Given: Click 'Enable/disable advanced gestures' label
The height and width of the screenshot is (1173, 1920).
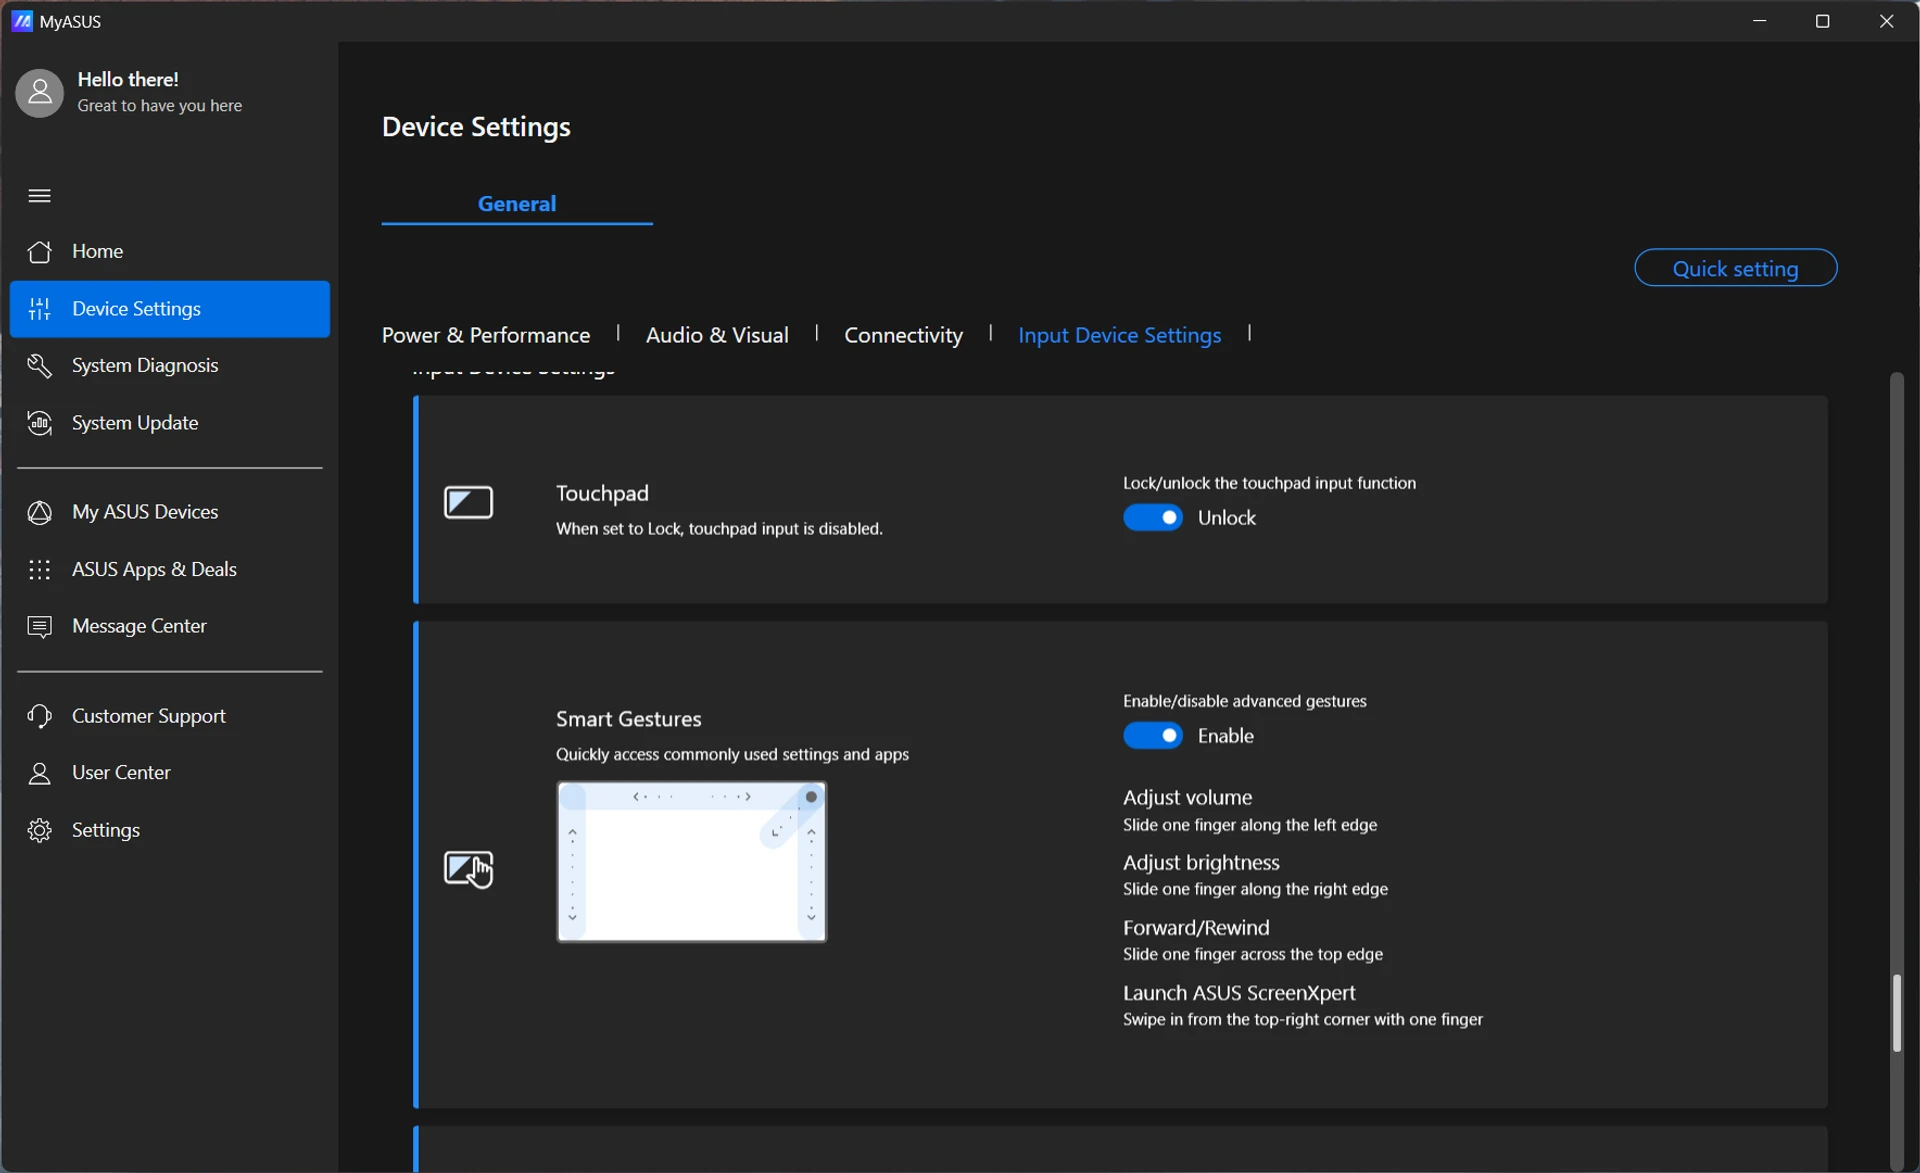Looking at the screenshot, I should tap(1244, 701).
